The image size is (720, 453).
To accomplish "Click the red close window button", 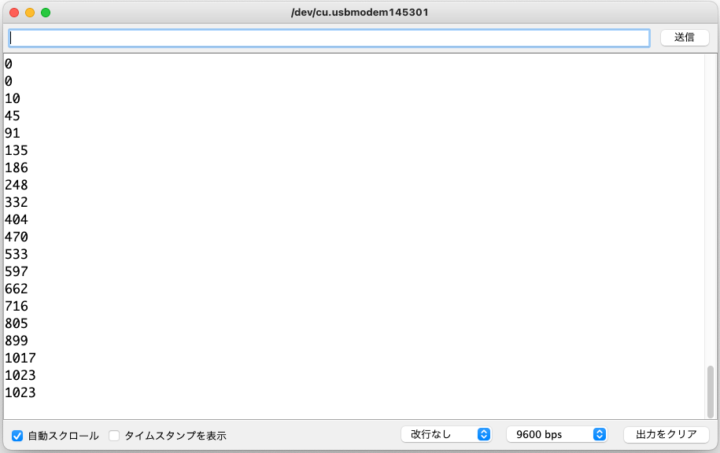I will (13, 12).
